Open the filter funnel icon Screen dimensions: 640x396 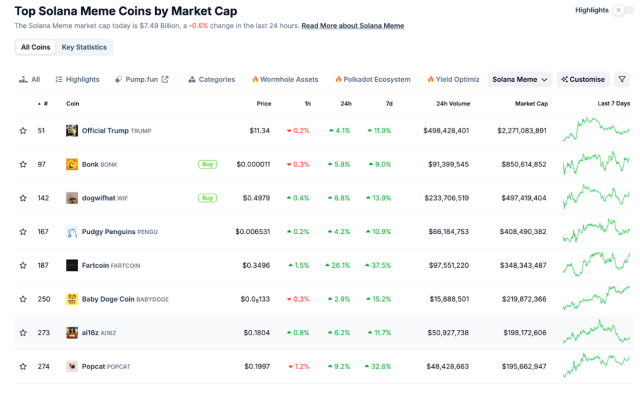click(622, 79)
